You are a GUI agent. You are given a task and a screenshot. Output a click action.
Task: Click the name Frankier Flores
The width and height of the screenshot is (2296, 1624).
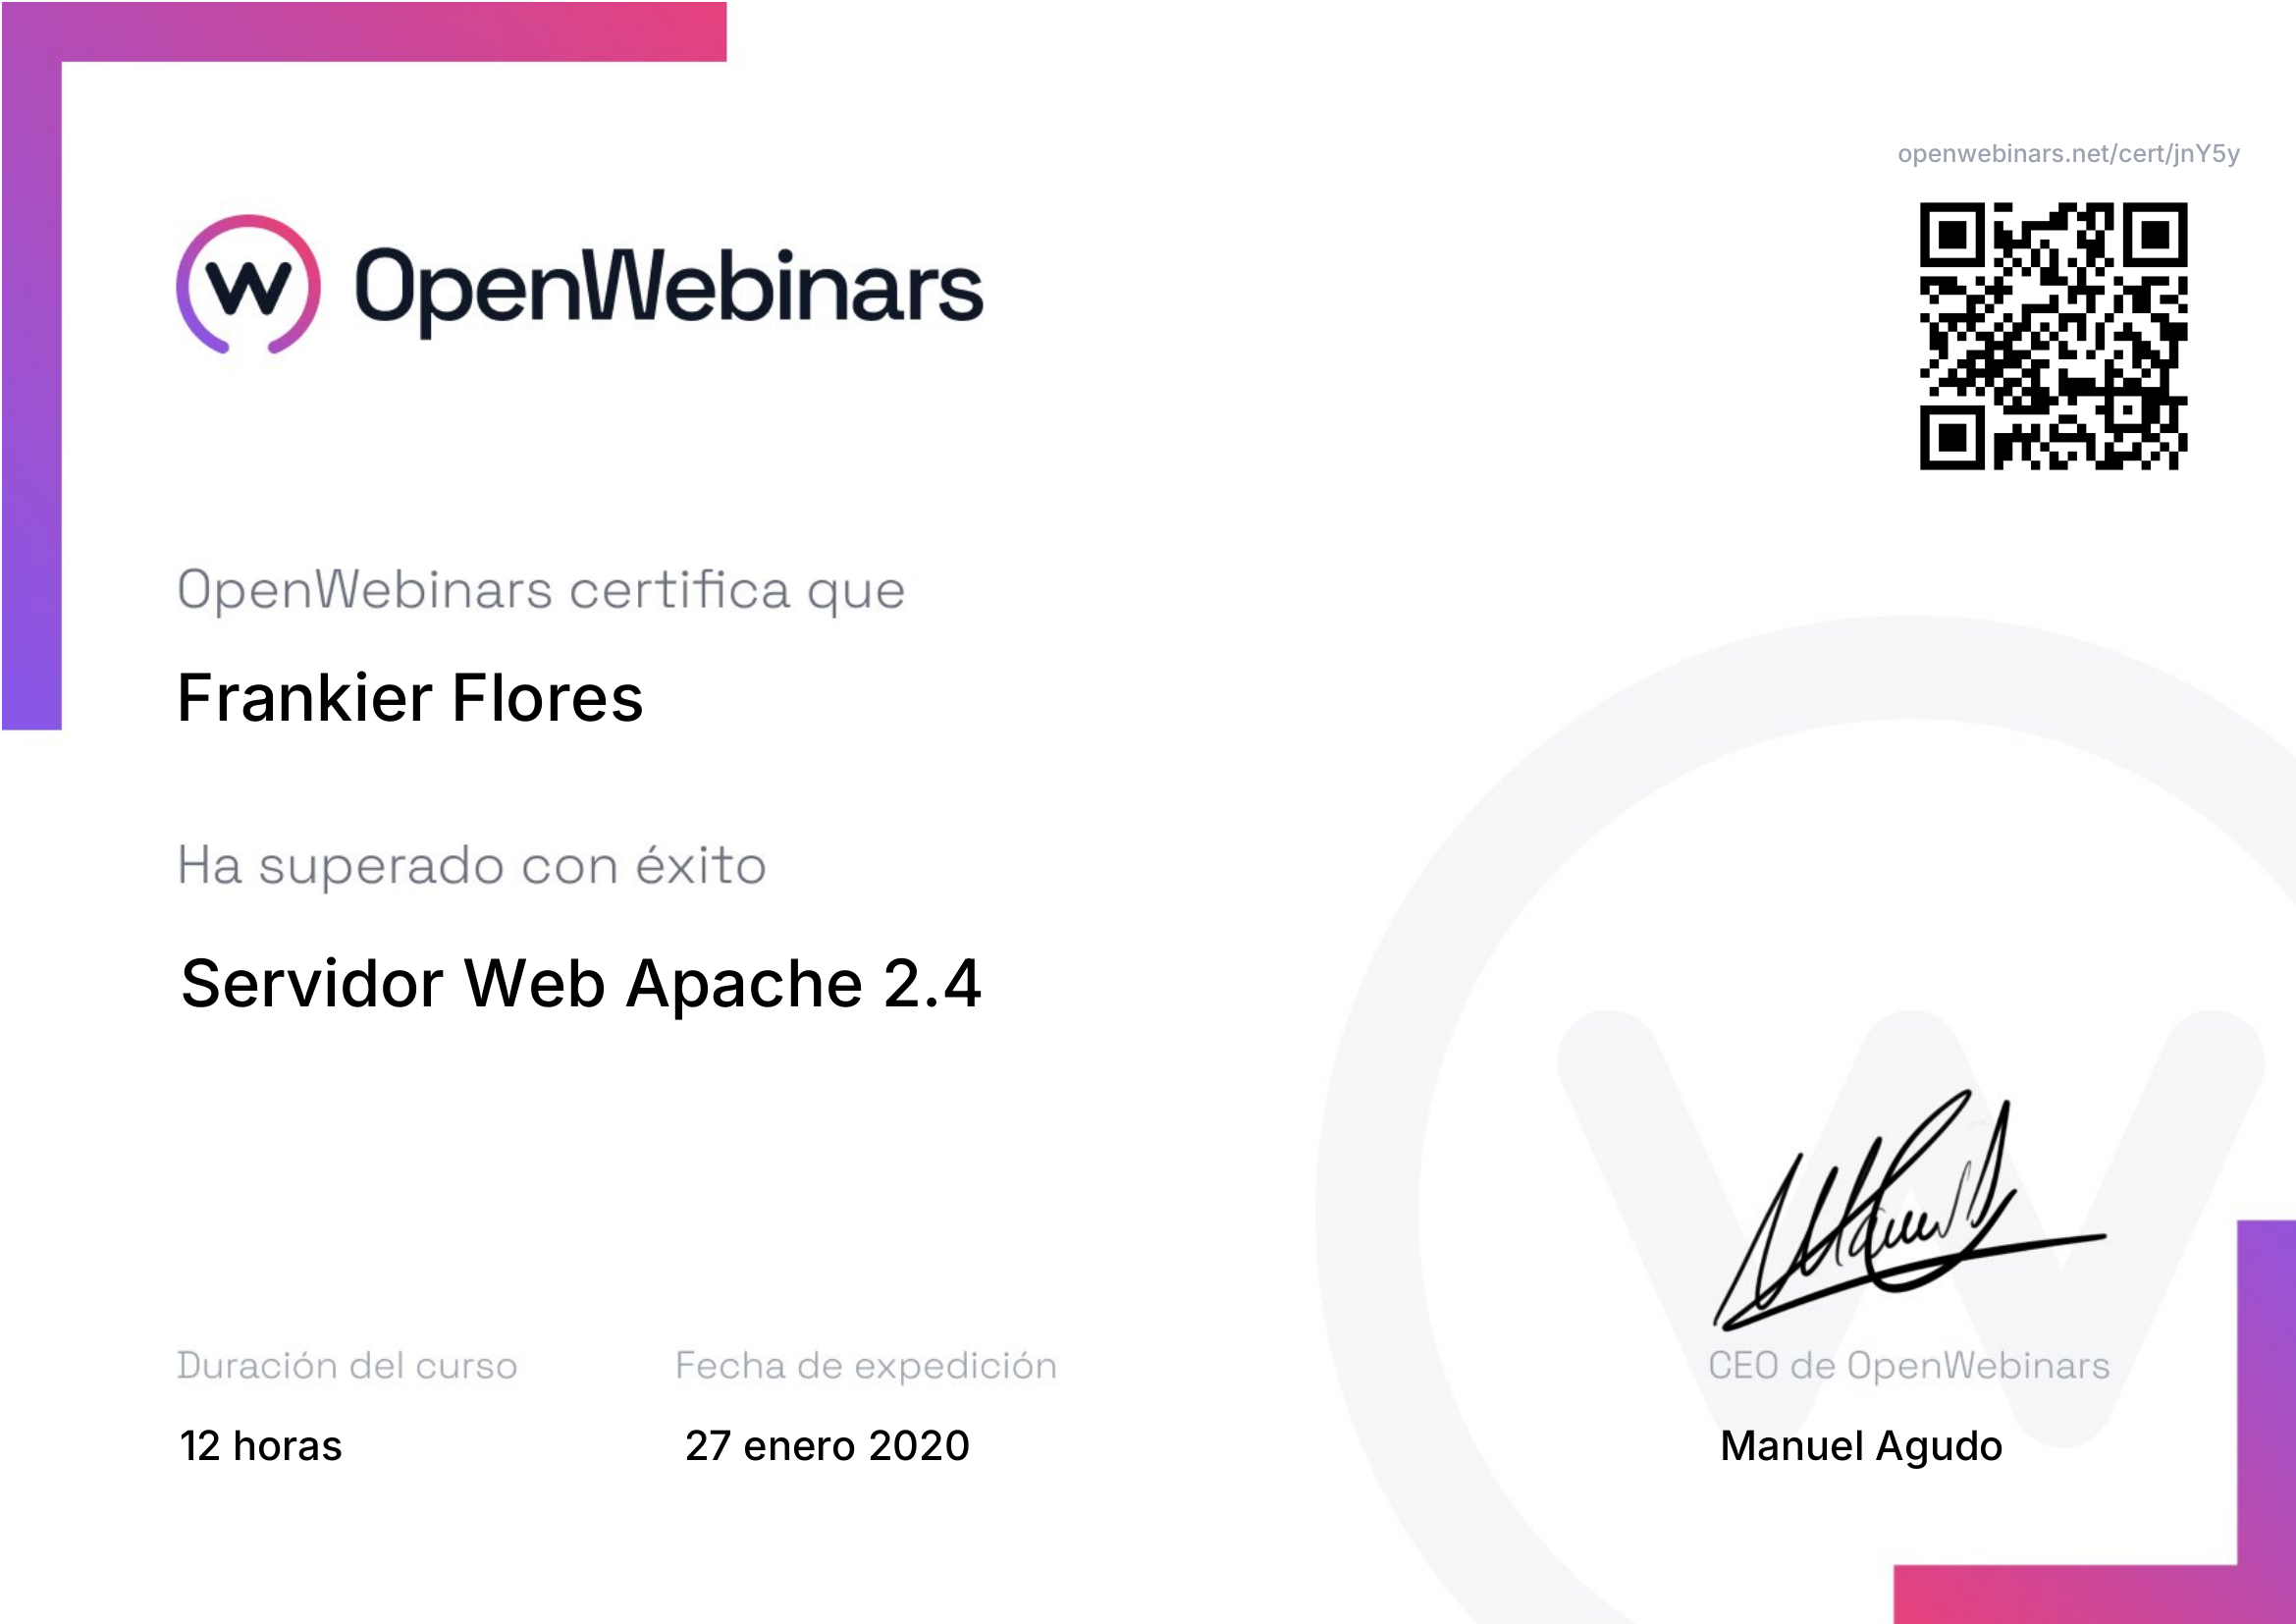coord(410,698)
